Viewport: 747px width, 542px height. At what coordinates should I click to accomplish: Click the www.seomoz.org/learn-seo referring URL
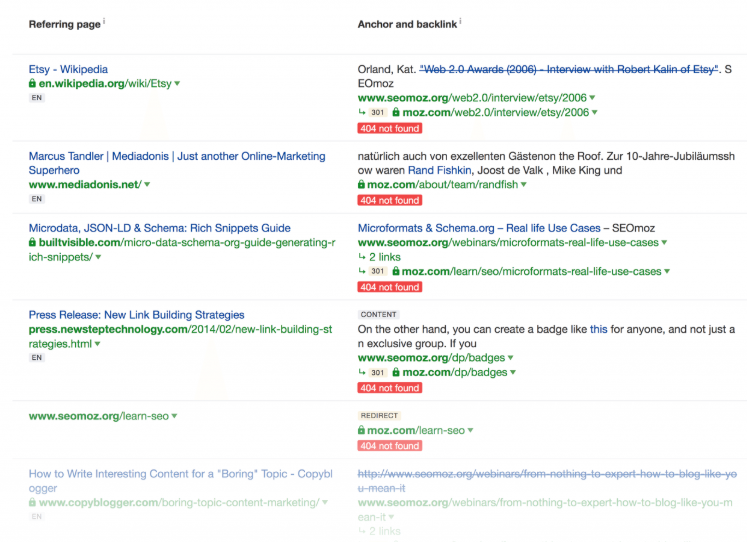click(x=99, y=416)
